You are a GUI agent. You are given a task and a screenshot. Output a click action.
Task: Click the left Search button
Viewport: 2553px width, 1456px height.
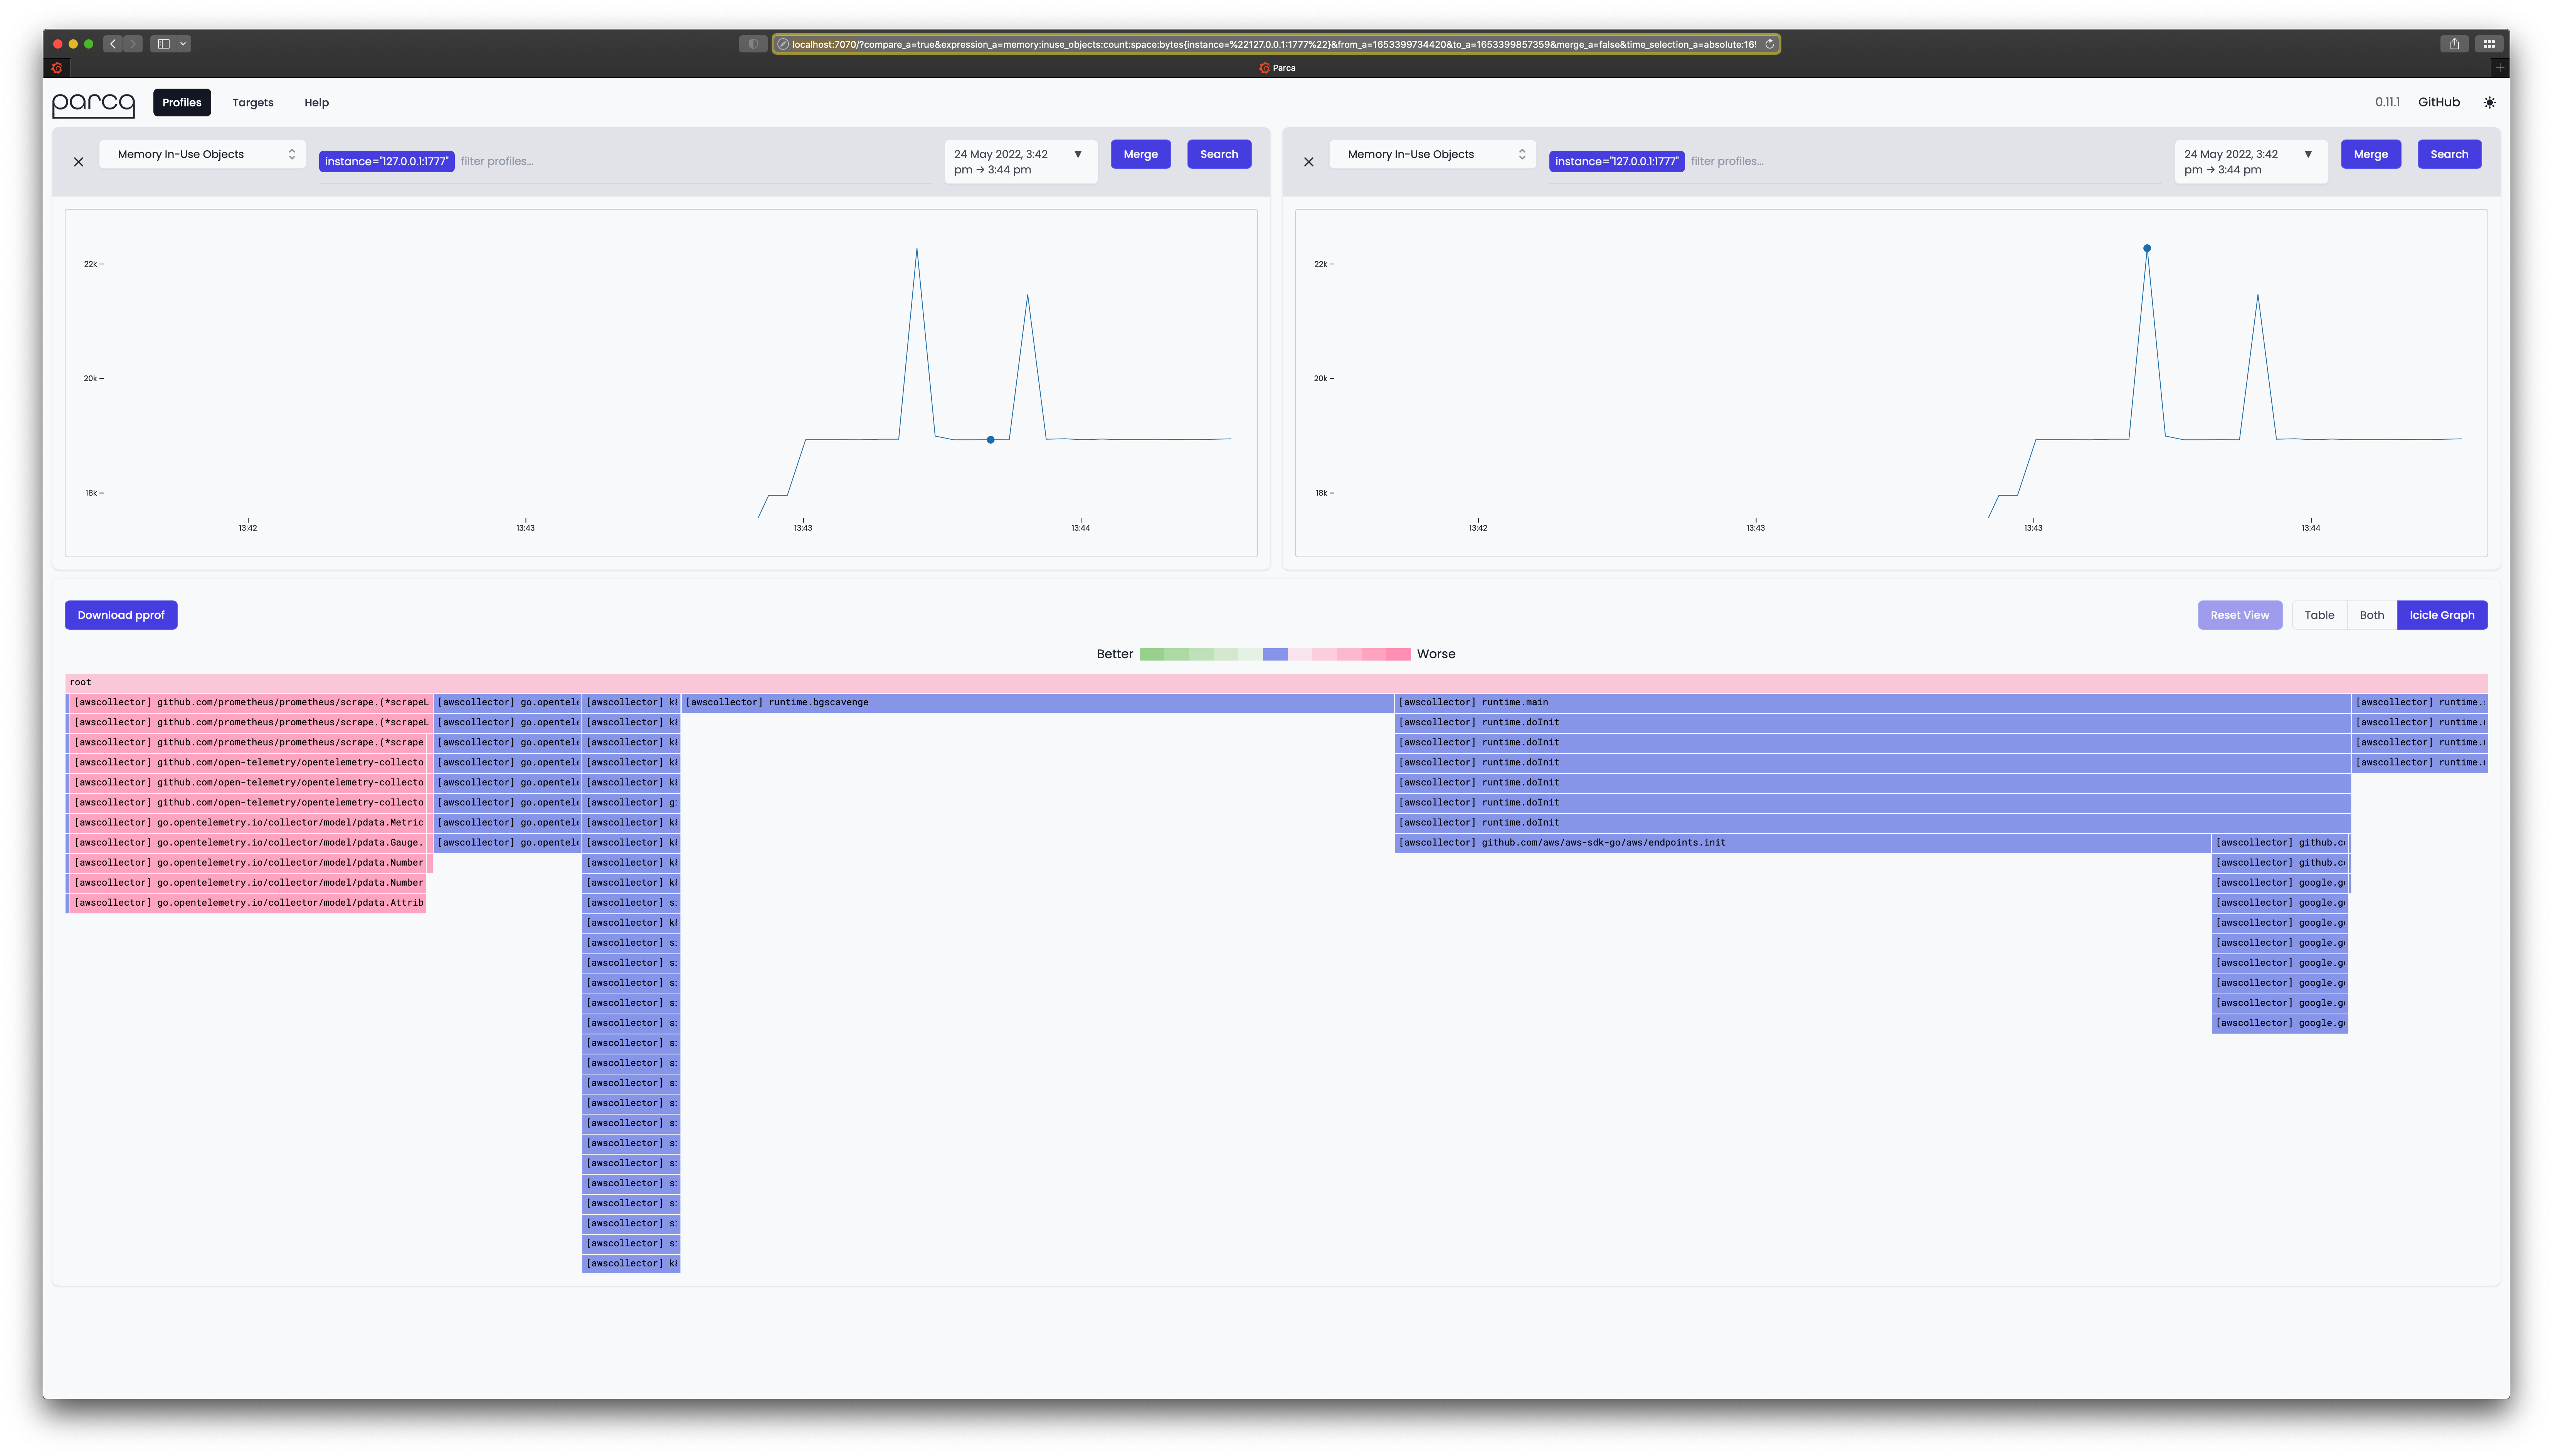[1219, 154]
